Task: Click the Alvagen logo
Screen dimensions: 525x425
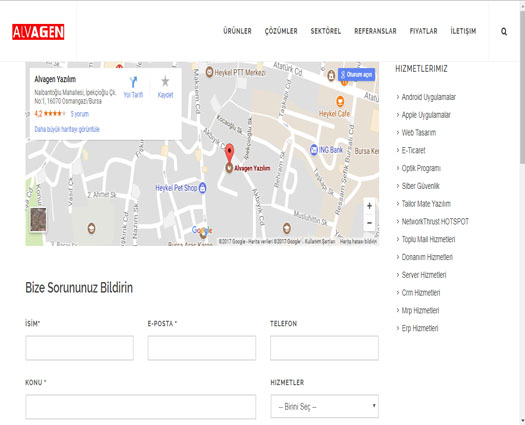Action: pyautogui.click(x=38, y=32)
